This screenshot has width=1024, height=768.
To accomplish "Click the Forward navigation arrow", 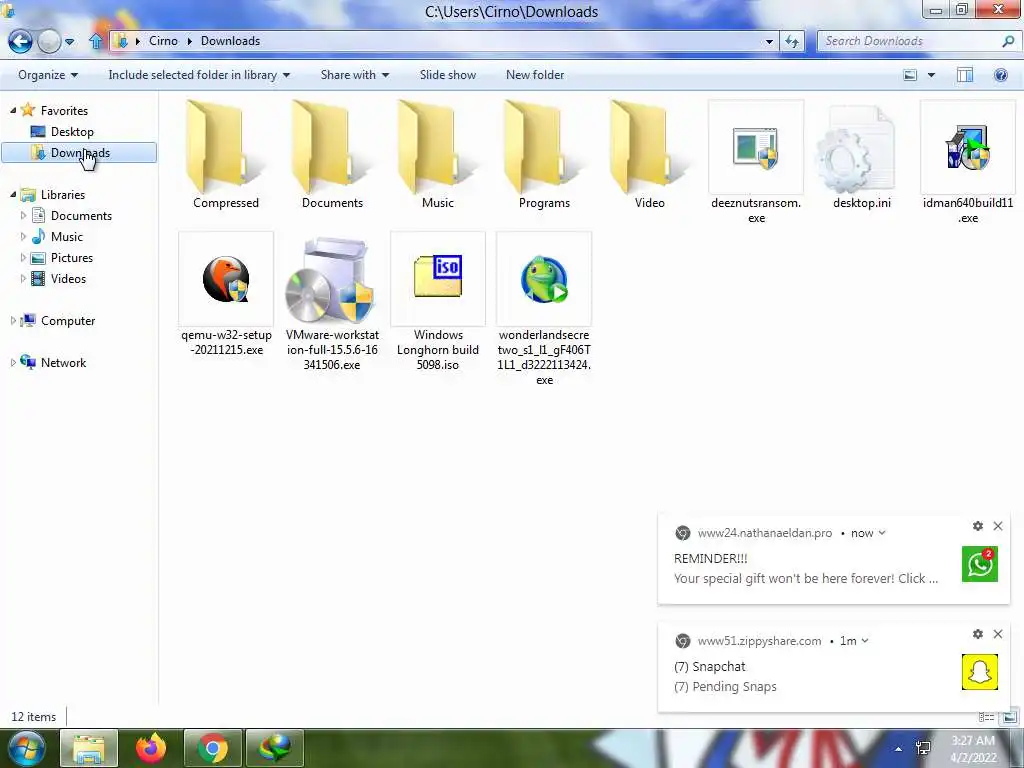I will (x=49, y=41).
